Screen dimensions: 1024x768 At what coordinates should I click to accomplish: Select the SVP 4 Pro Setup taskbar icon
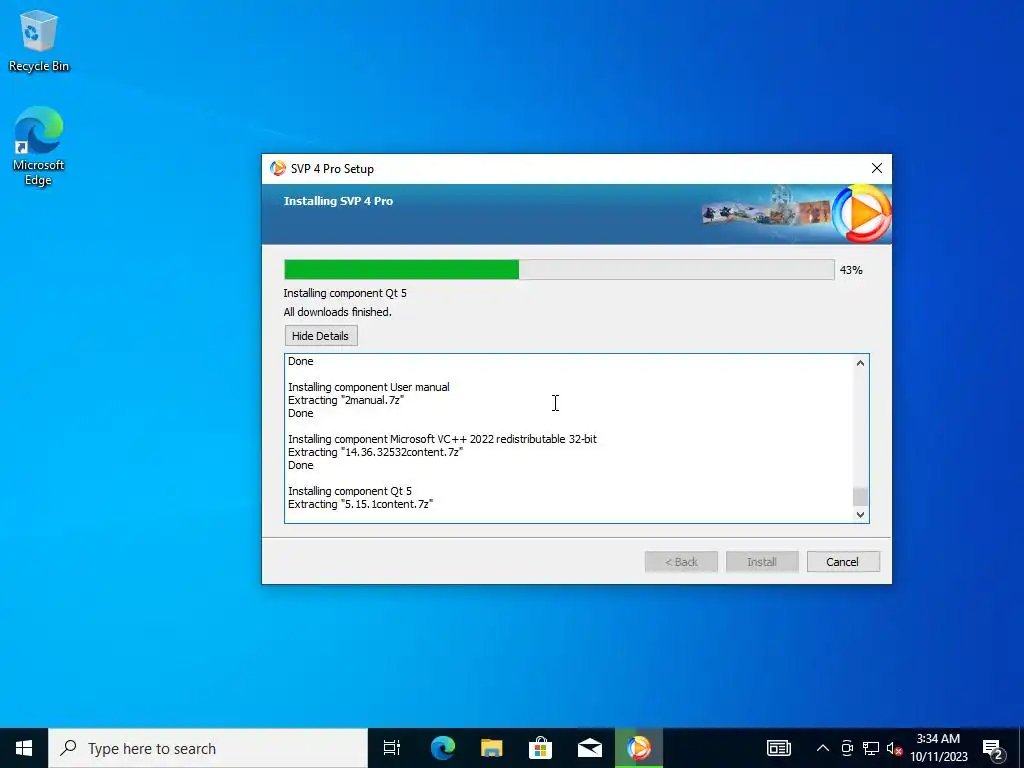pos(639,748)
